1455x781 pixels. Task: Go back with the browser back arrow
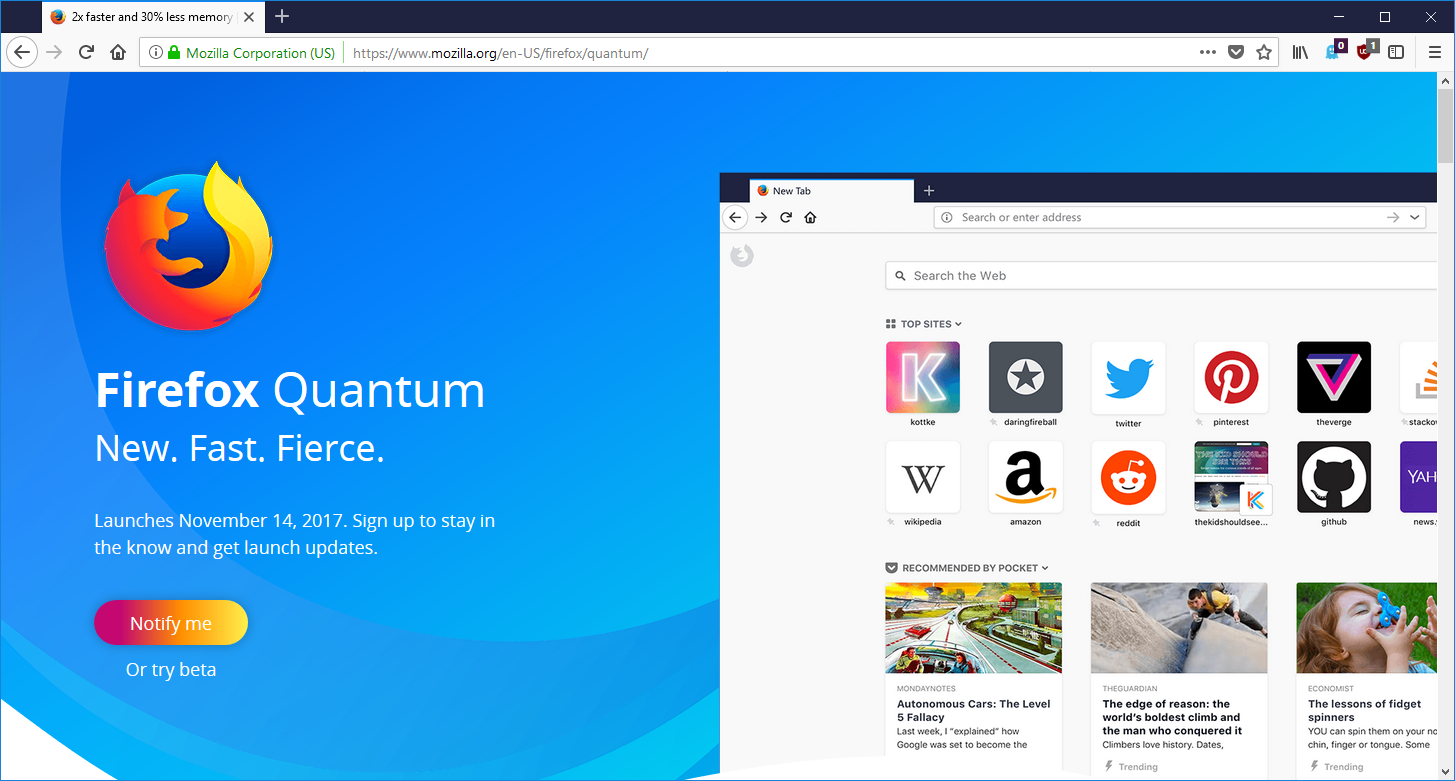click(22, 53)
